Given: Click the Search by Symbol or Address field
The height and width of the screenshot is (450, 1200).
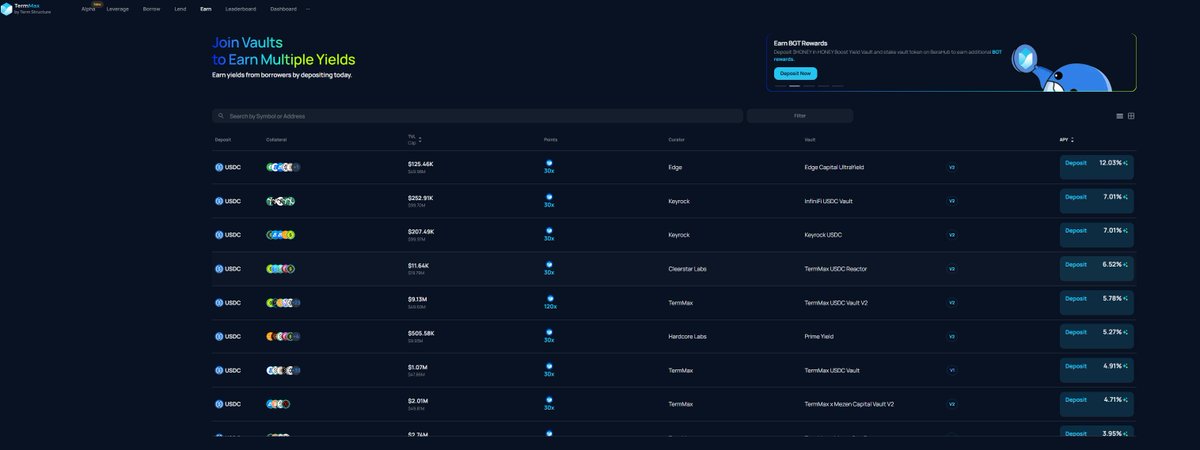Looking at the screenshot, I should (x=477, y=116).
